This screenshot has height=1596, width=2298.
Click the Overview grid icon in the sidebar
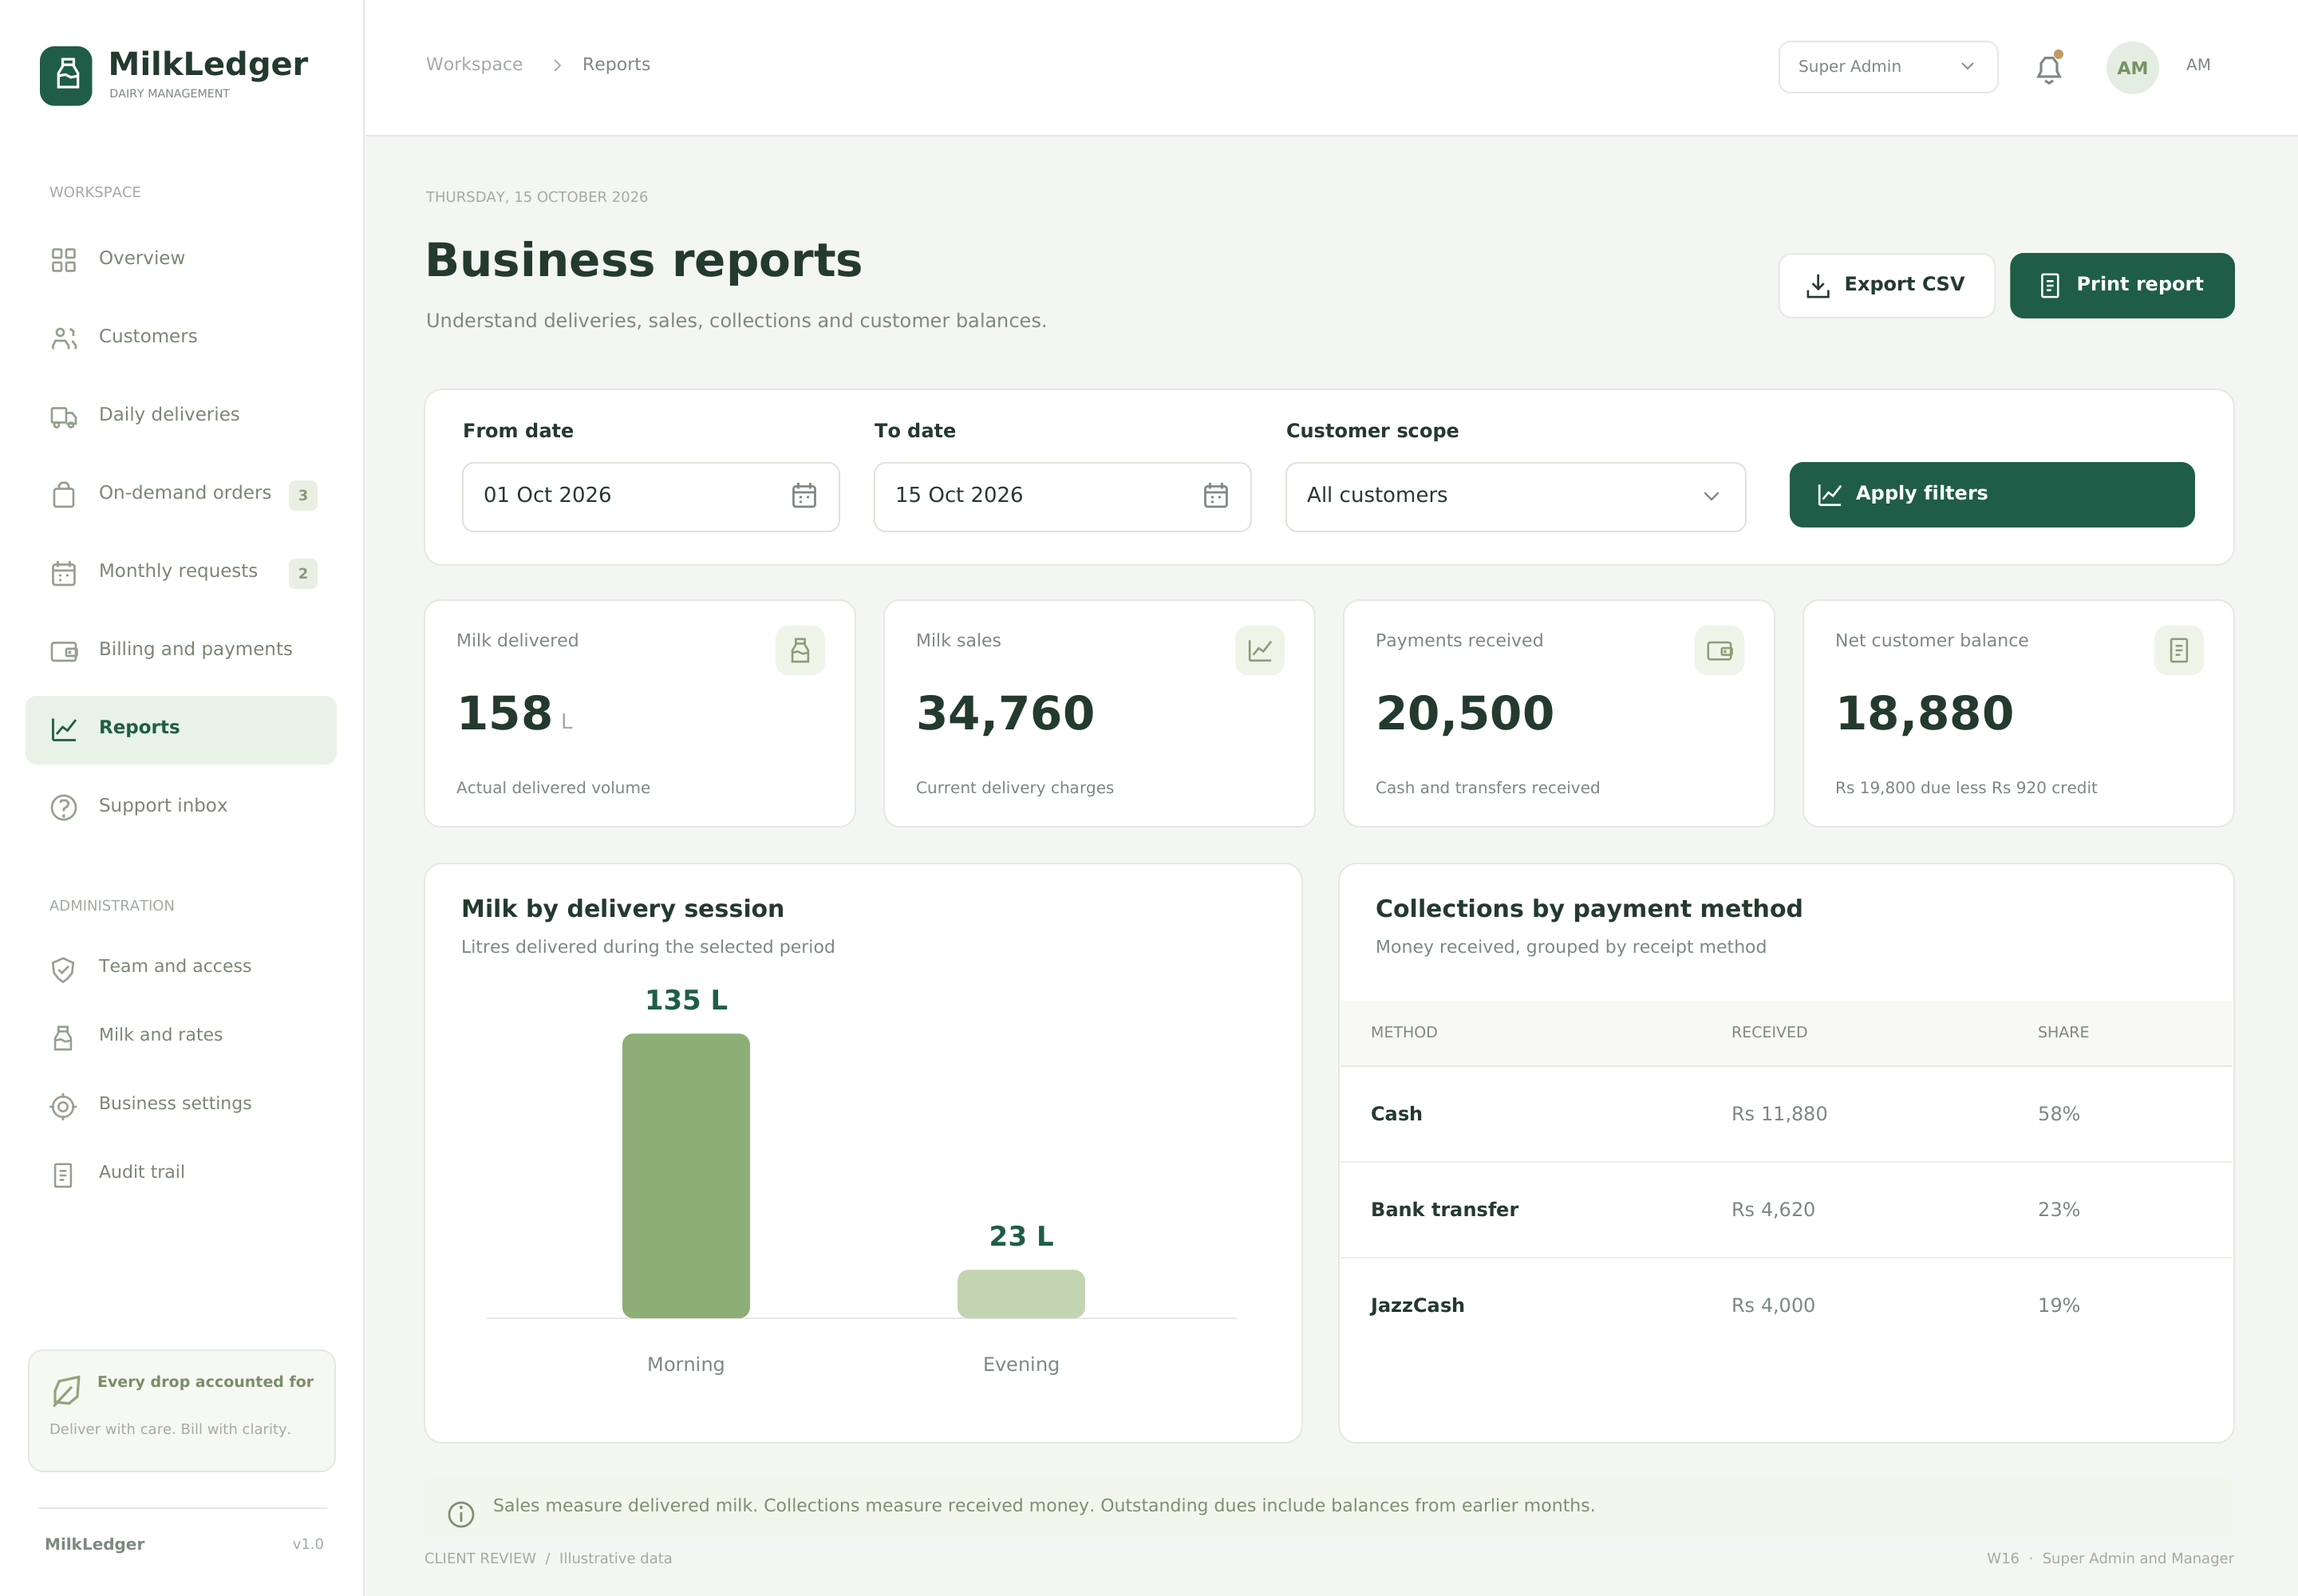64,260
